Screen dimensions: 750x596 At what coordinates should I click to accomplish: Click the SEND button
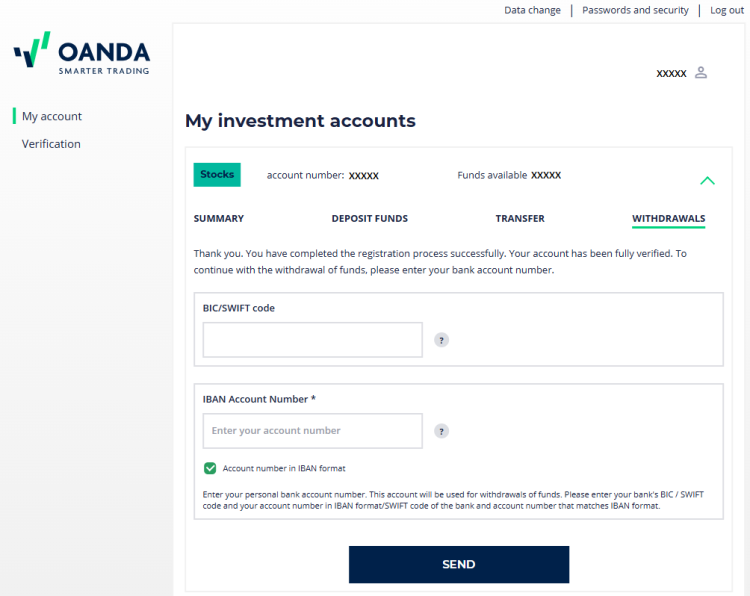459,564
